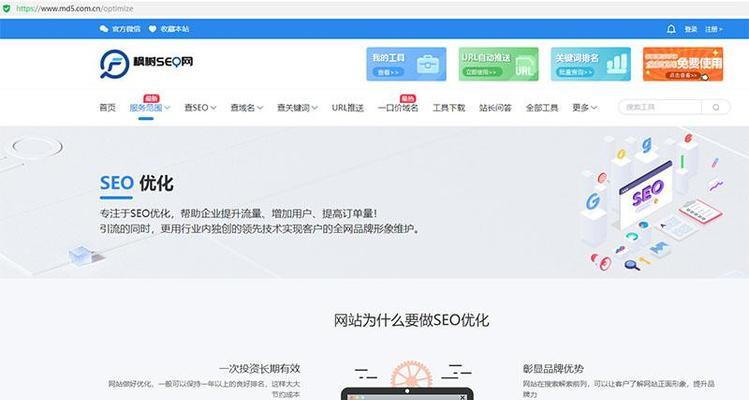The width and height of the screenshot is (749, 400).
Task: Click the SEO 优化 banner heading
Action: [x=137, y=183]
